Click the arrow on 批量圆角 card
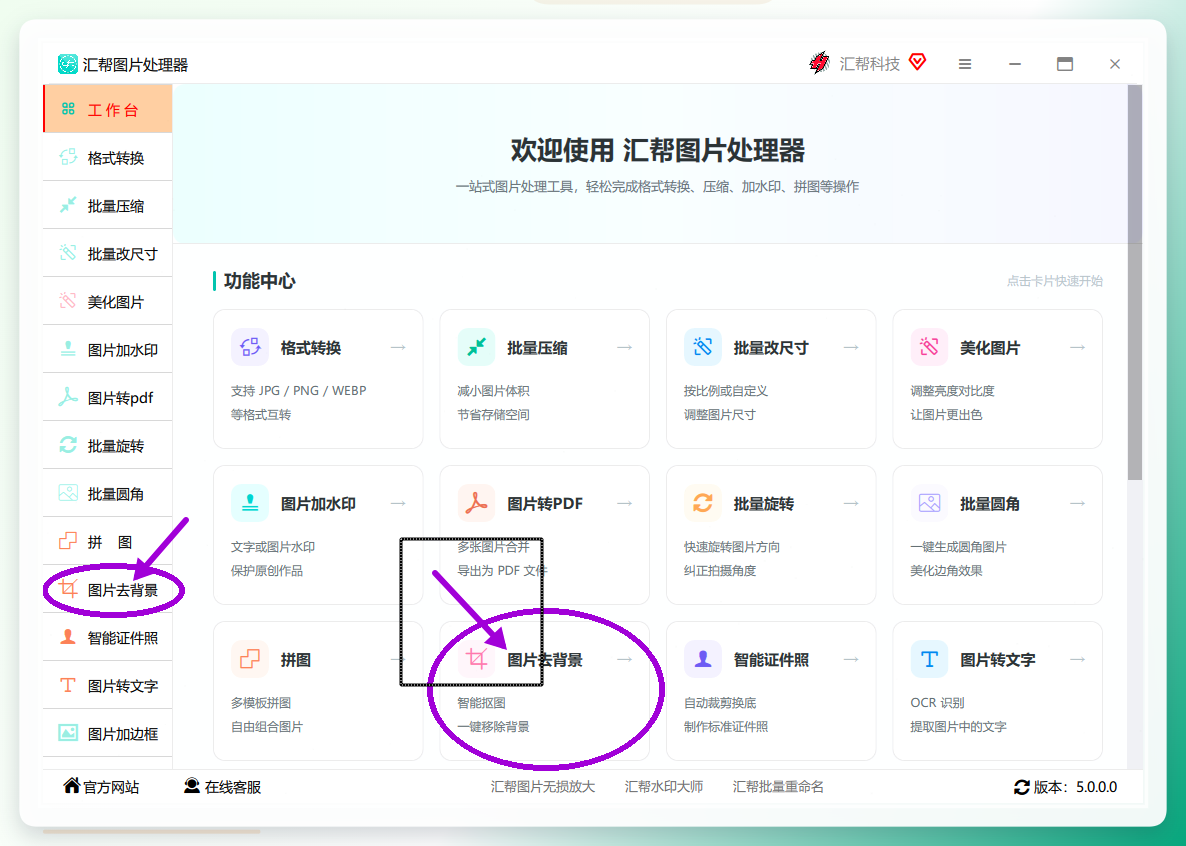 point(1078,503)
